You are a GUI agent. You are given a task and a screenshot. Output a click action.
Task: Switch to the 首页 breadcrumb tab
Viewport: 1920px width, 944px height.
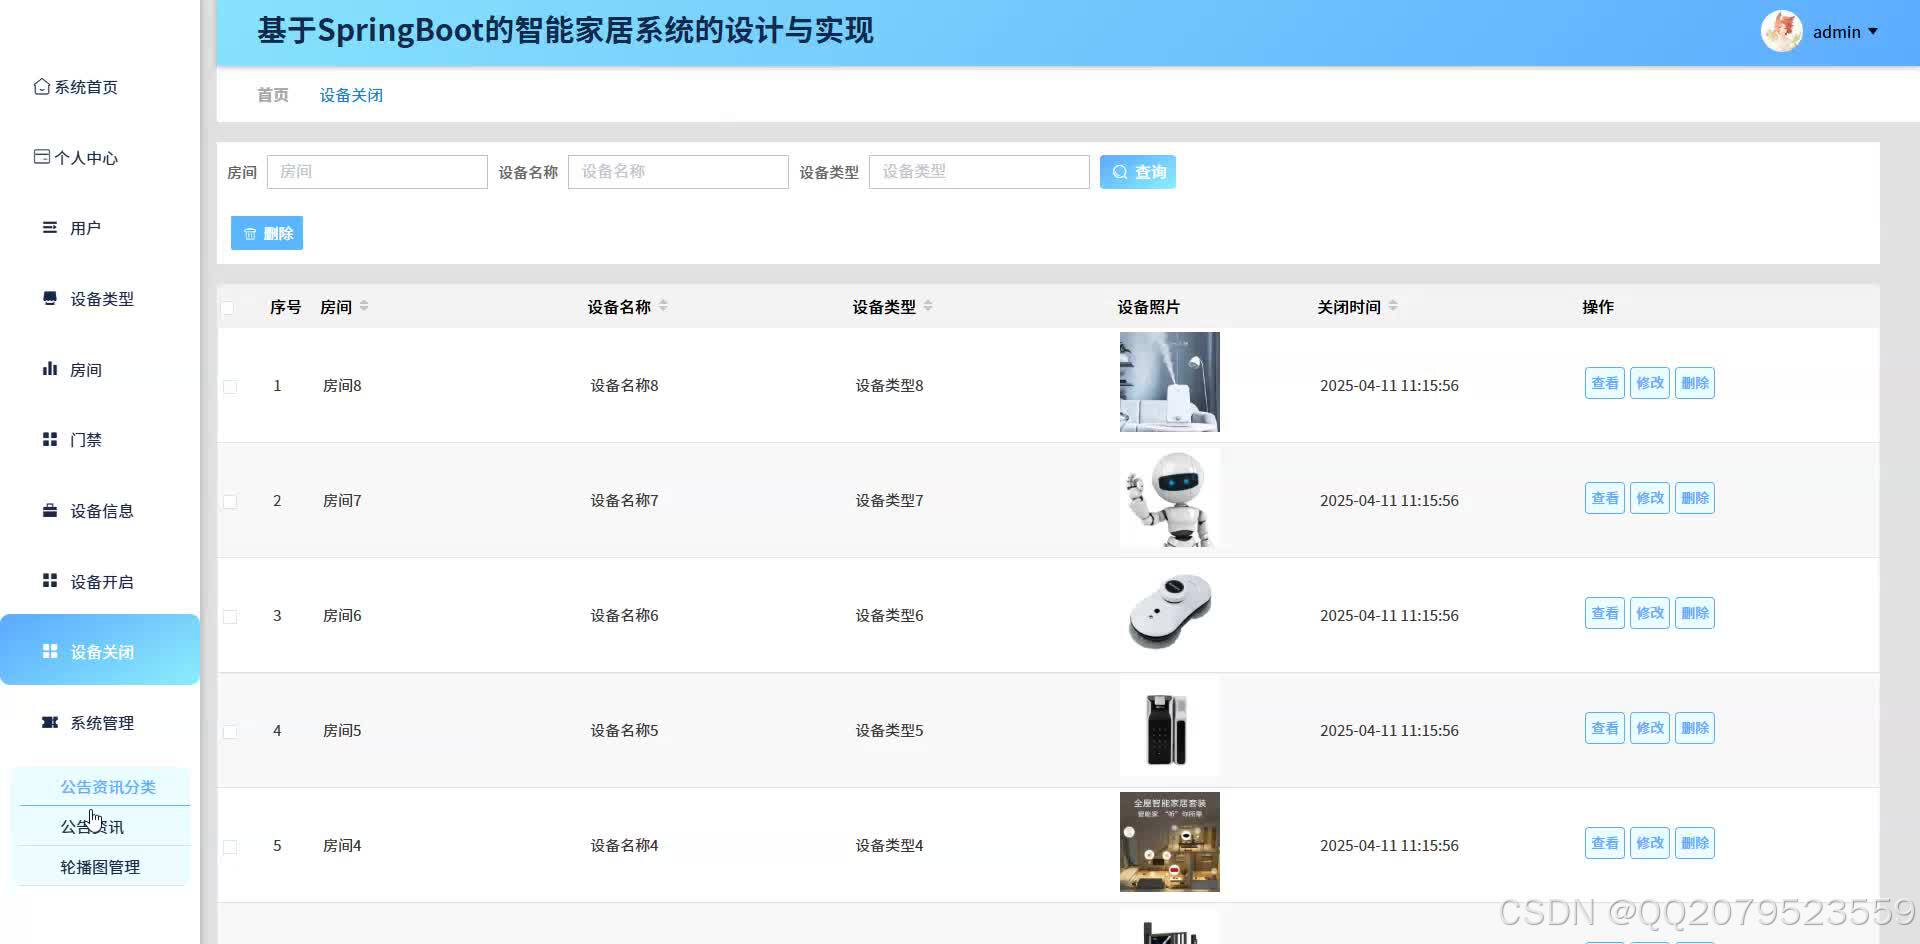272,94
